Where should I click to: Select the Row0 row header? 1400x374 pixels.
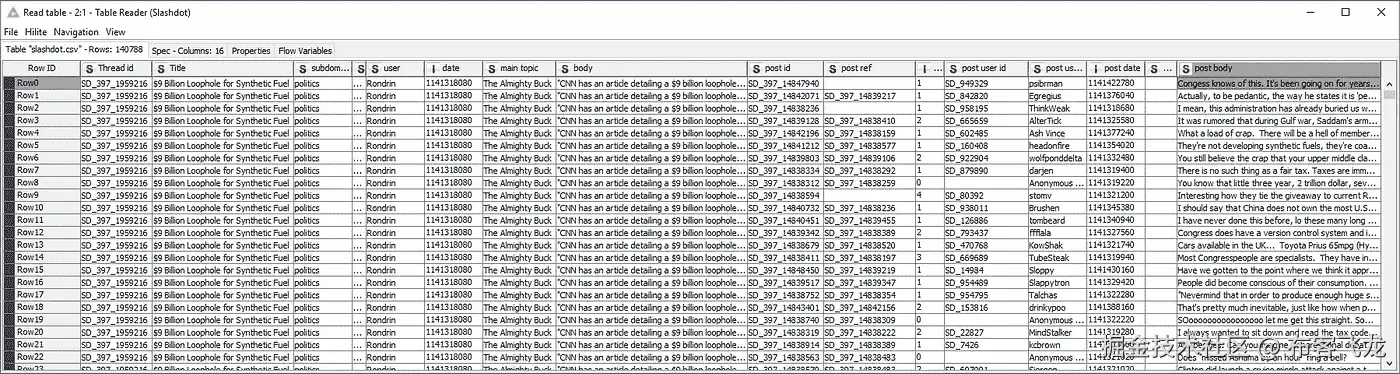click(40, 82)
